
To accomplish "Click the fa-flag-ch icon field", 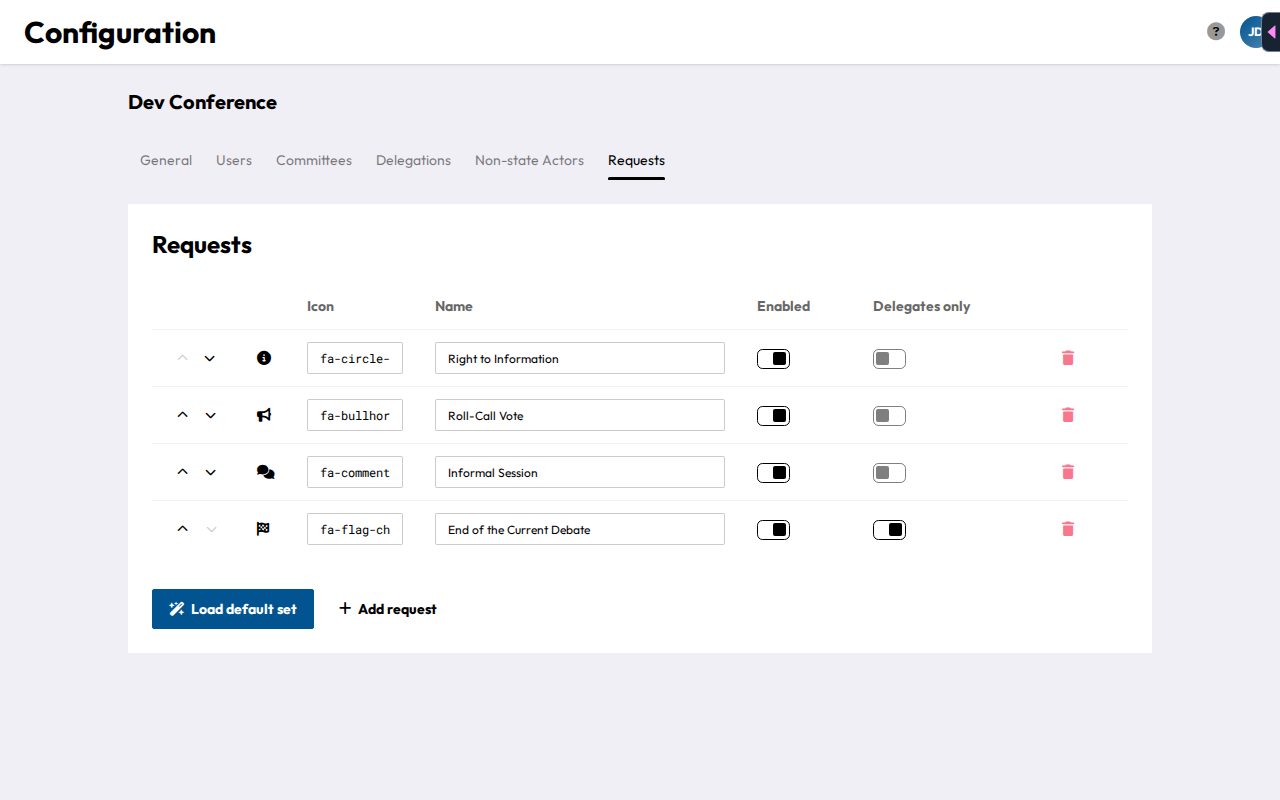I will click(x=355, y=529).
